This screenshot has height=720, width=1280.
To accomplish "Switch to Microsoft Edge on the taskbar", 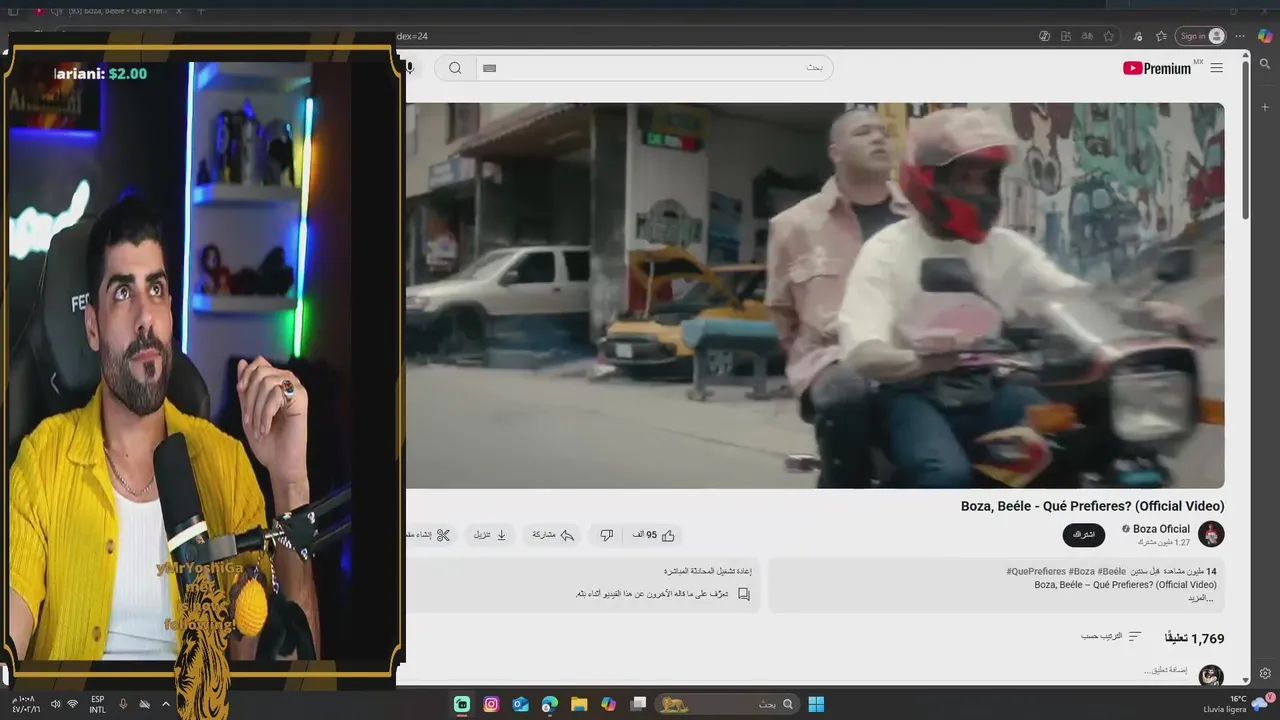I will coord(550,704).
